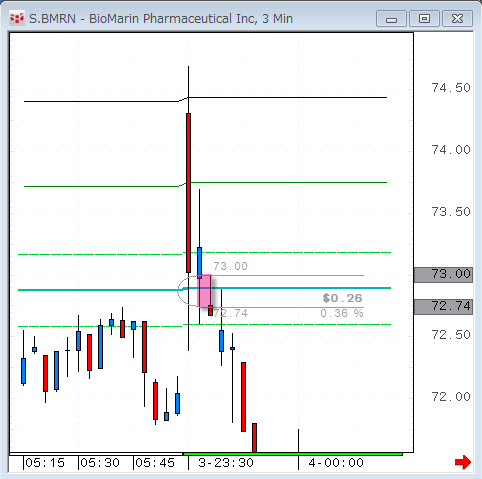Screen dimensions: 482x479
Task: Click the bright green bar on time axis
Action: [x=293, y=454]
